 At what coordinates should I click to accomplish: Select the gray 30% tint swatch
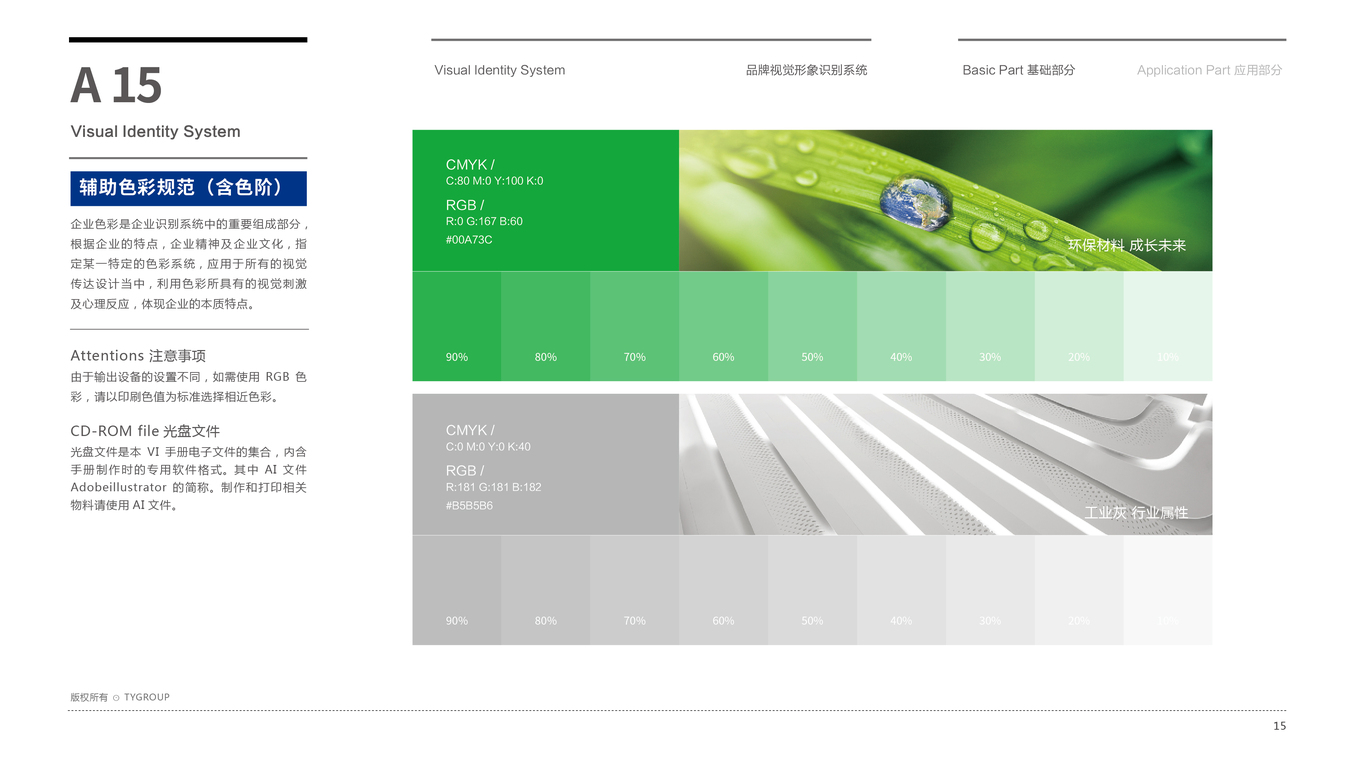(990, 590)
